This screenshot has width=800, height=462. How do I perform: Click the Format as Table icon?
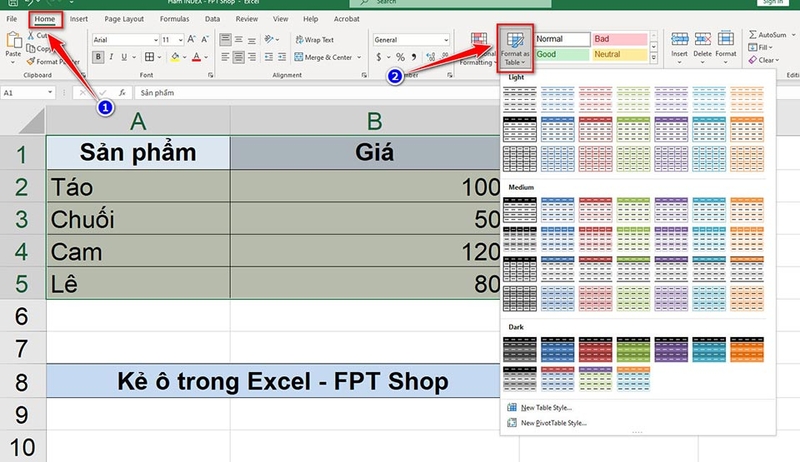[515, 40]
